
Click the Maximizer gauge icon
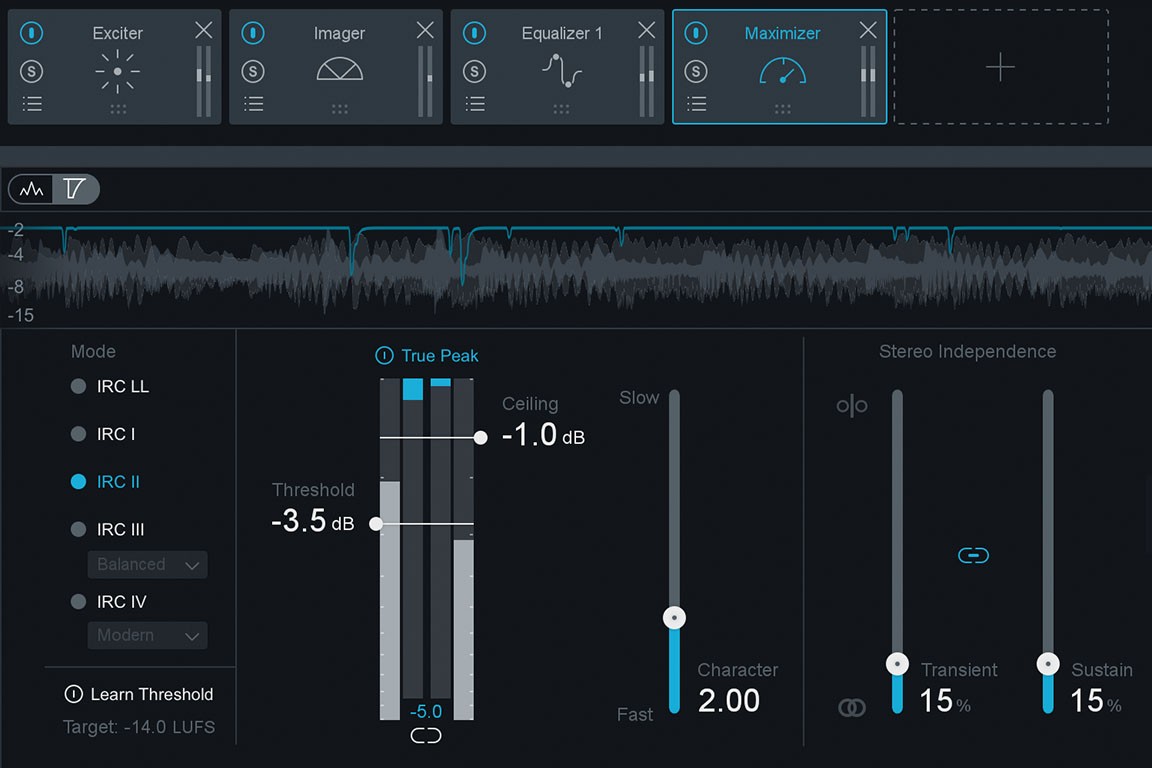[782, 70]
